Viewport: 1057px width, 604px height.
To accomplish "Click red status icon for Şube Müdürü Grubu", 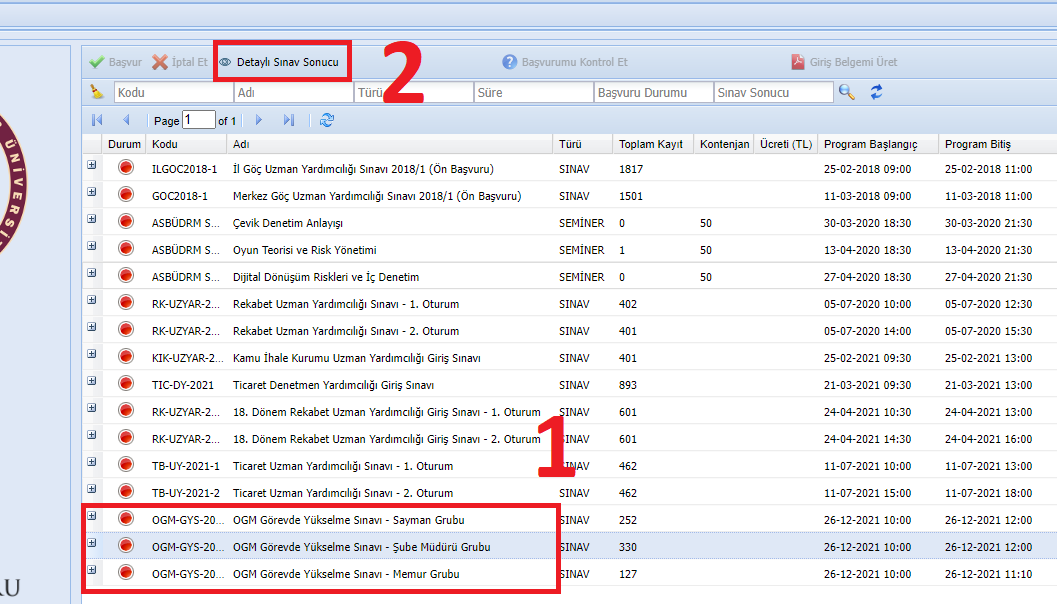I will (125, 545).
